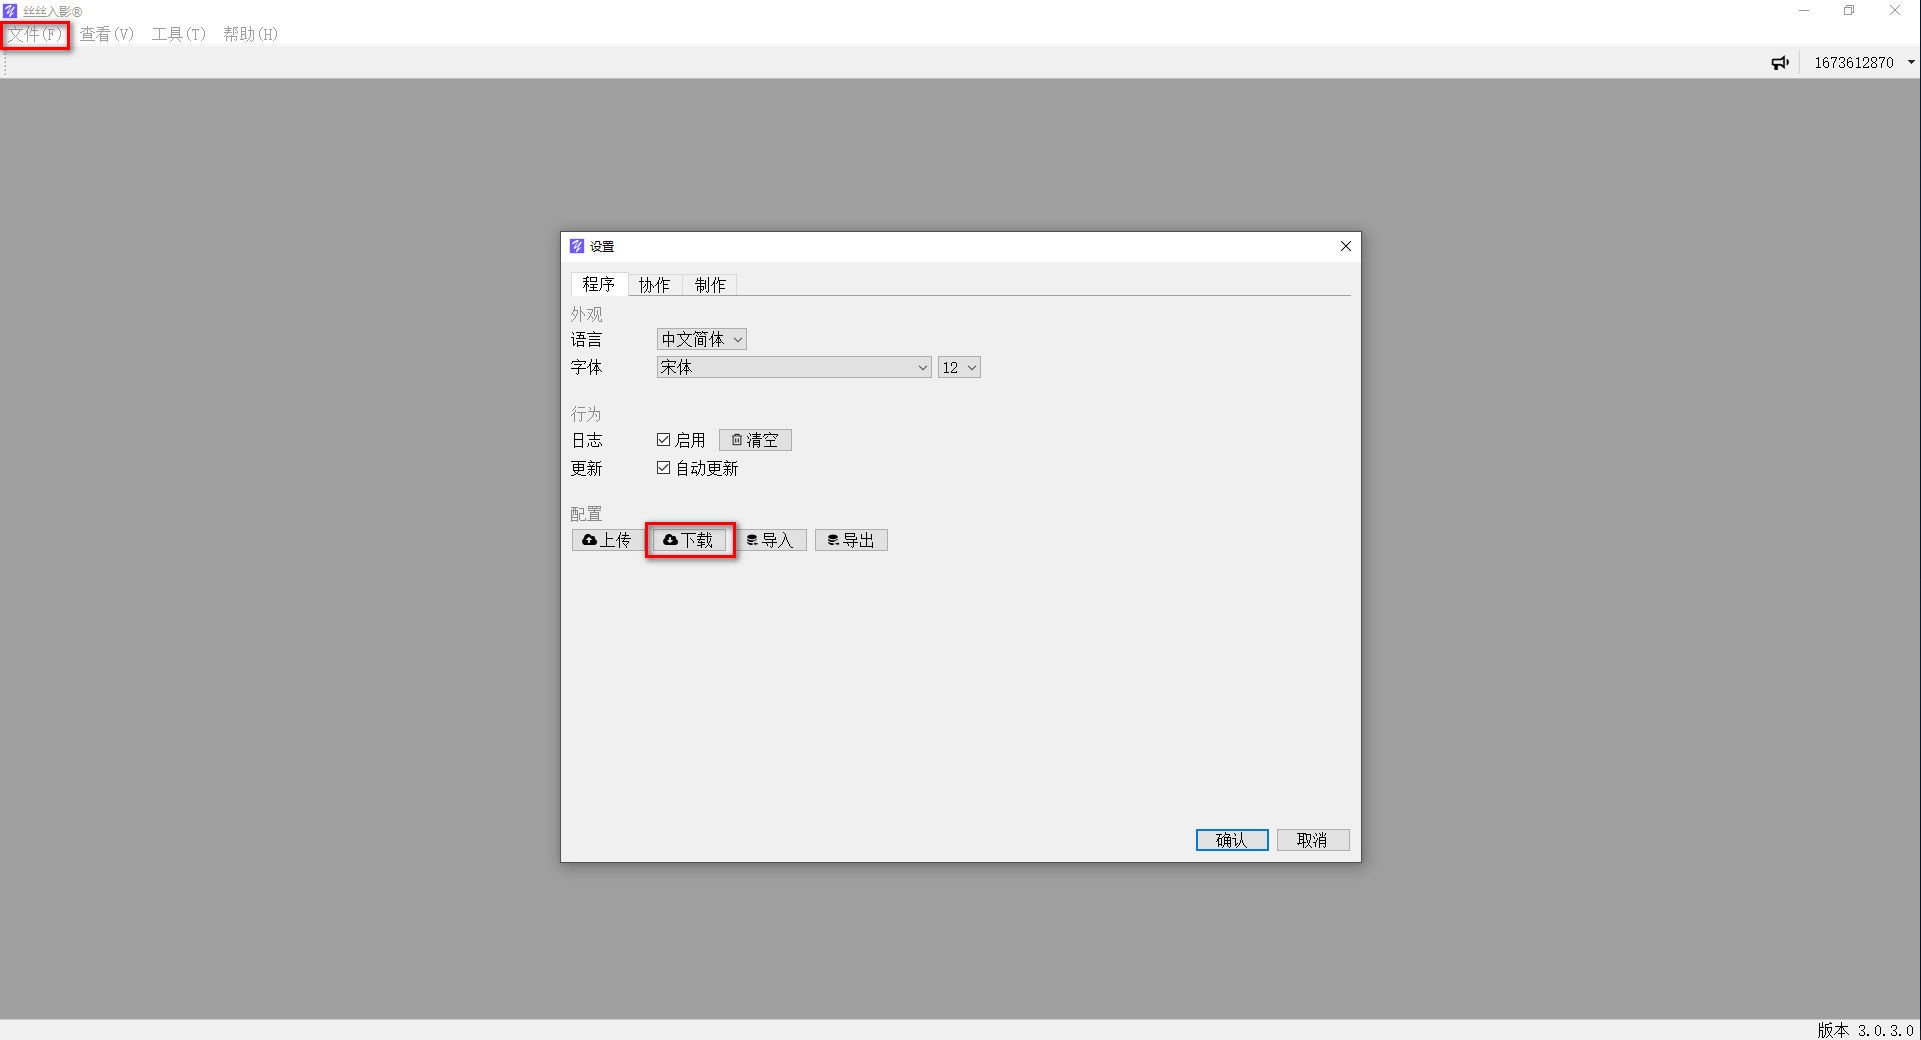Screen dimensions: 1921x1040
Task: Toggle the 启用 log checkbox
Action: click(663, 440)
